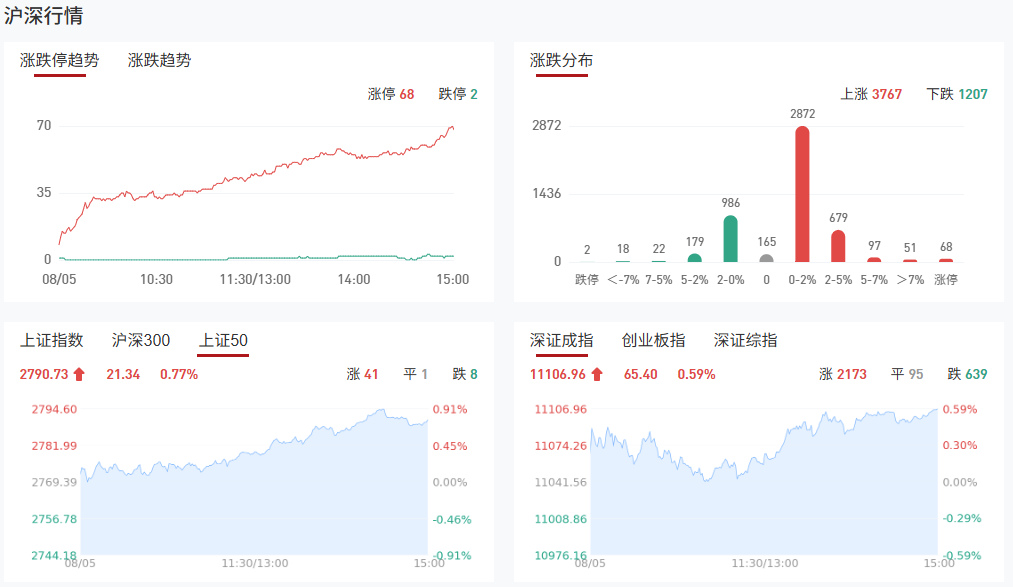Screen dimensions: 1013x587
Task: Click the 沪深行情 page heading
Action: coord(44,16)
